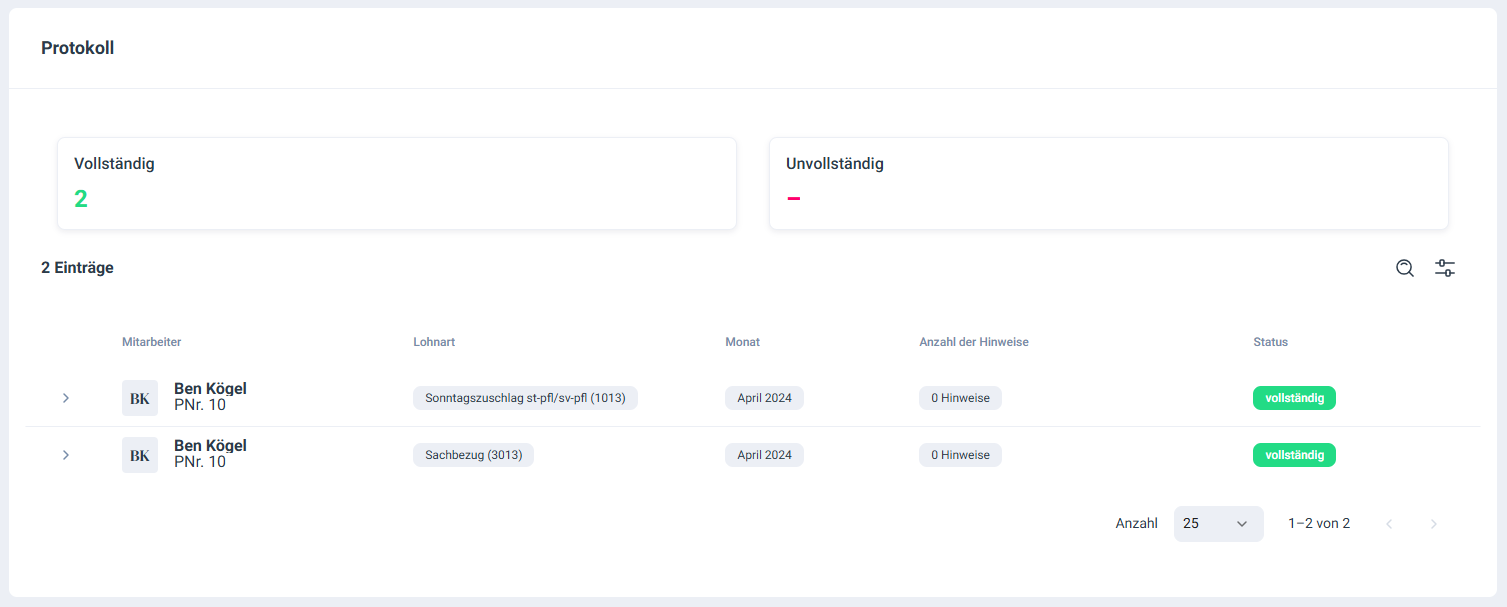This screenshot has width=1507, height=607.
Task: Select the Unvollständig summary card
Action: click(1108, 184)
